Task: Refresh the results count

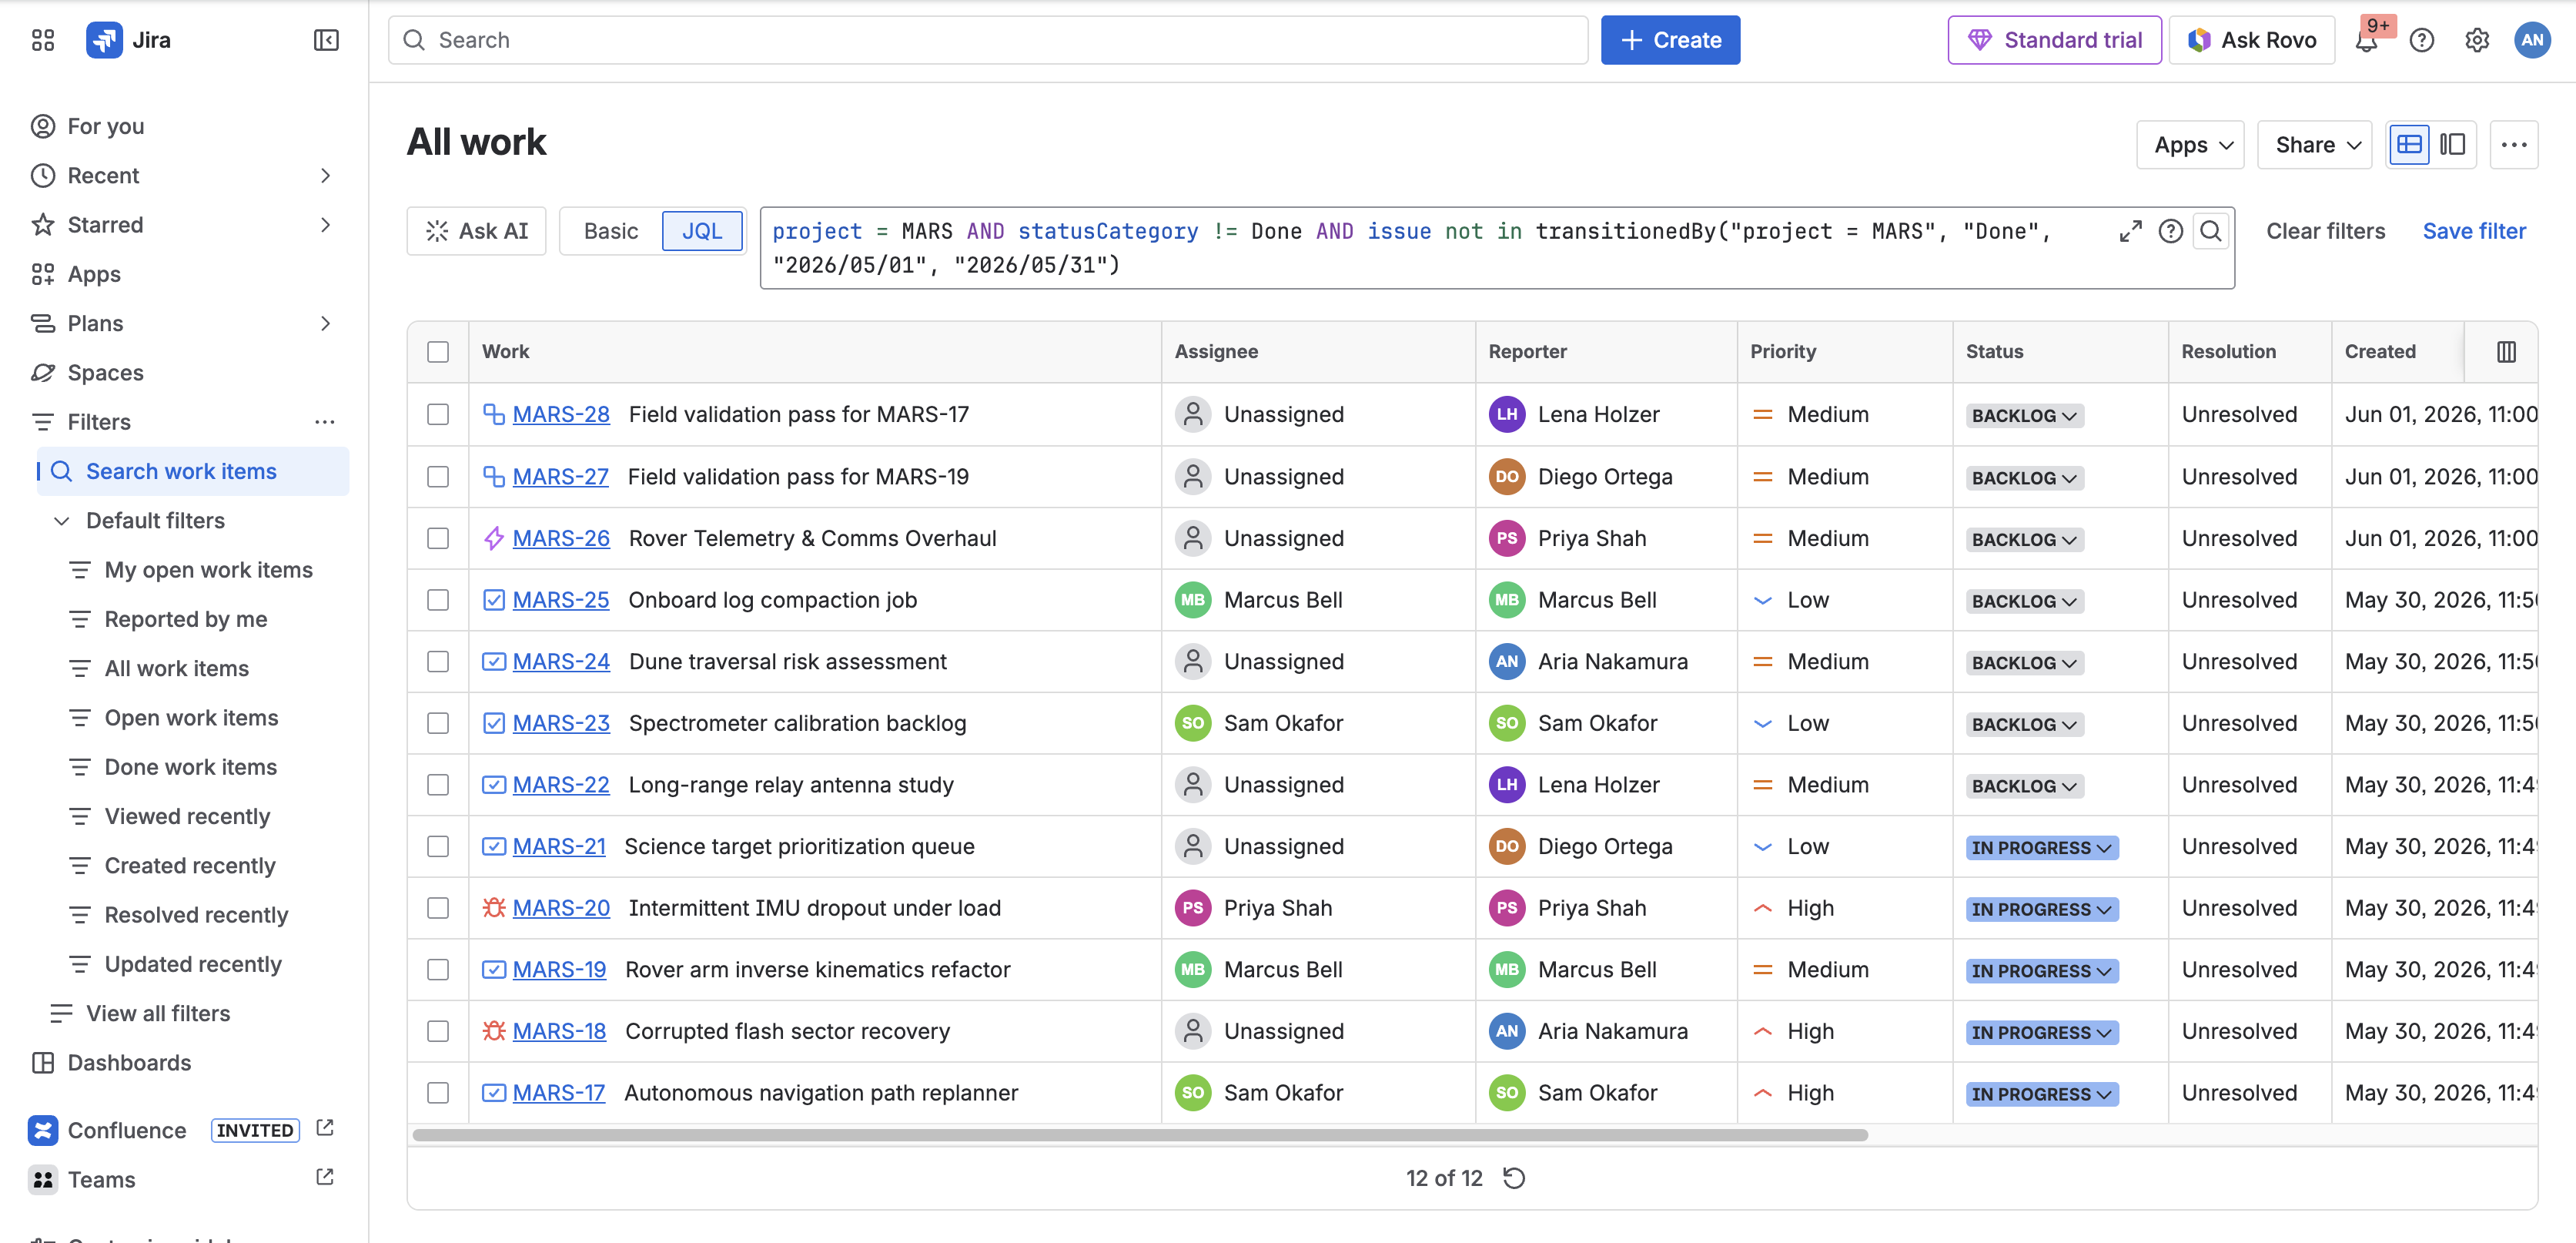Action: (1514, 1178)
